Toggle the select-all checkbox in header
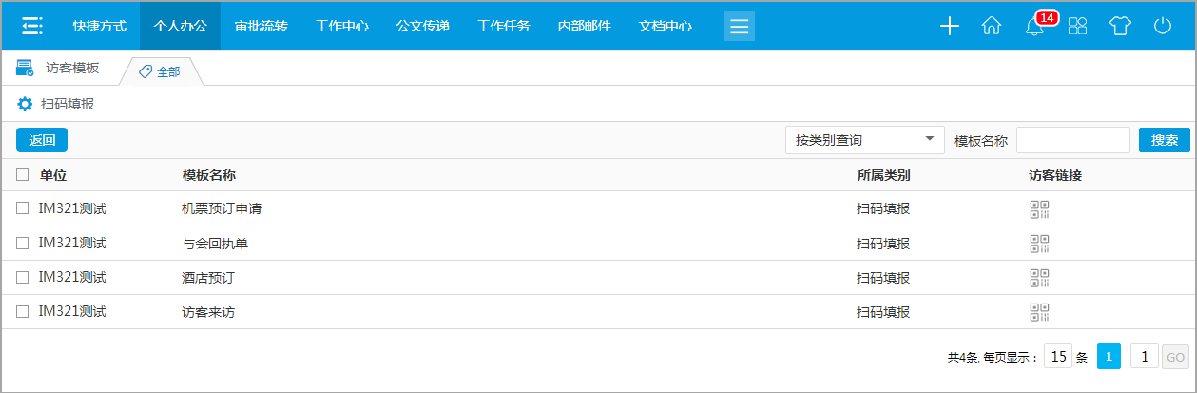1197x393 pixels. pyautogui.click(x=23, y=175)
